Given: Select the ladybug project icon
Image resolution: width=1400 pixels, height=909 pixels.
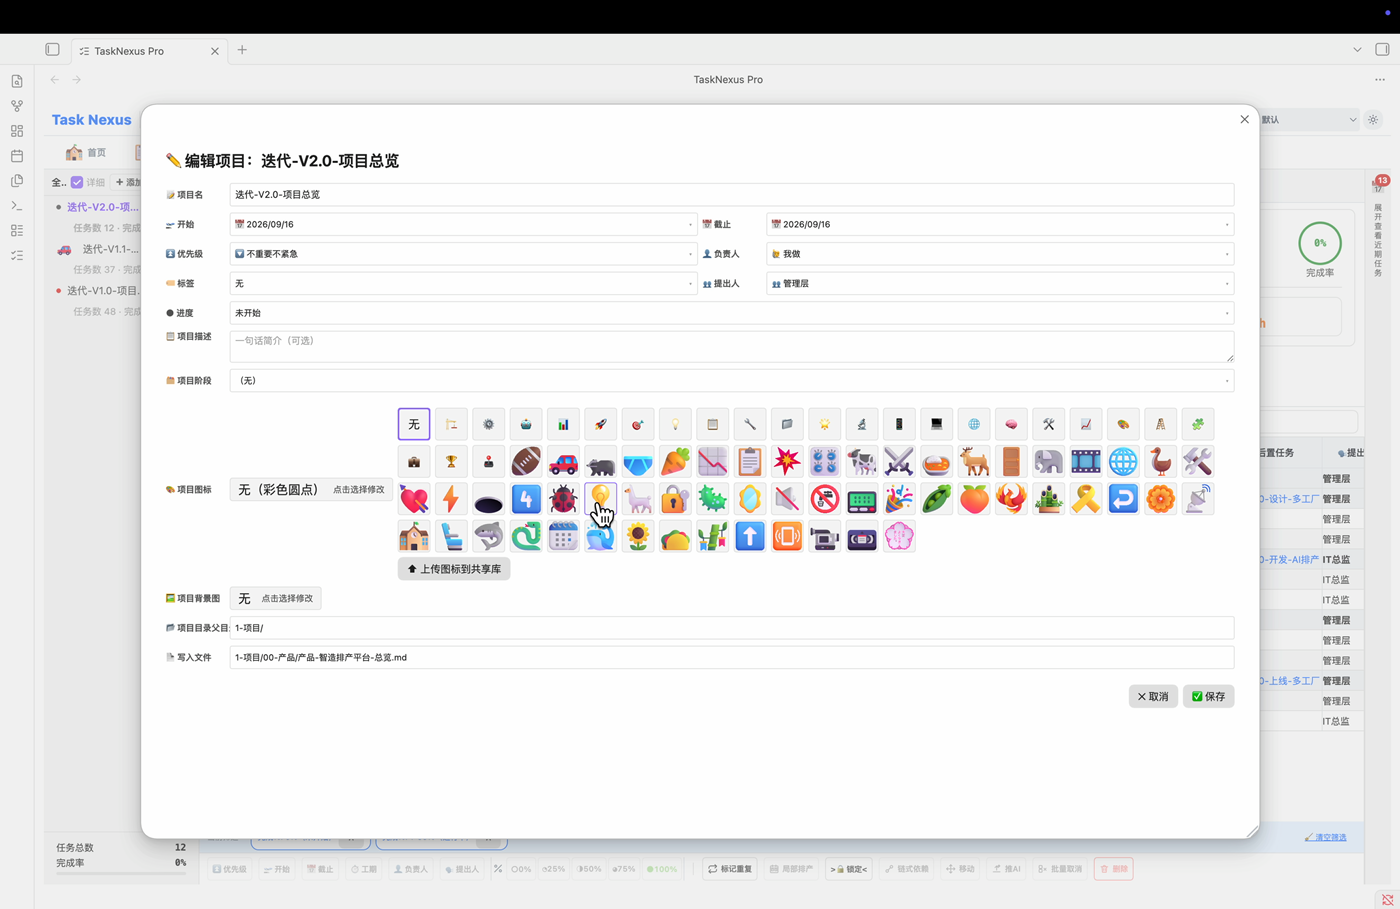Looking at the screenshot, I should 563,499.
